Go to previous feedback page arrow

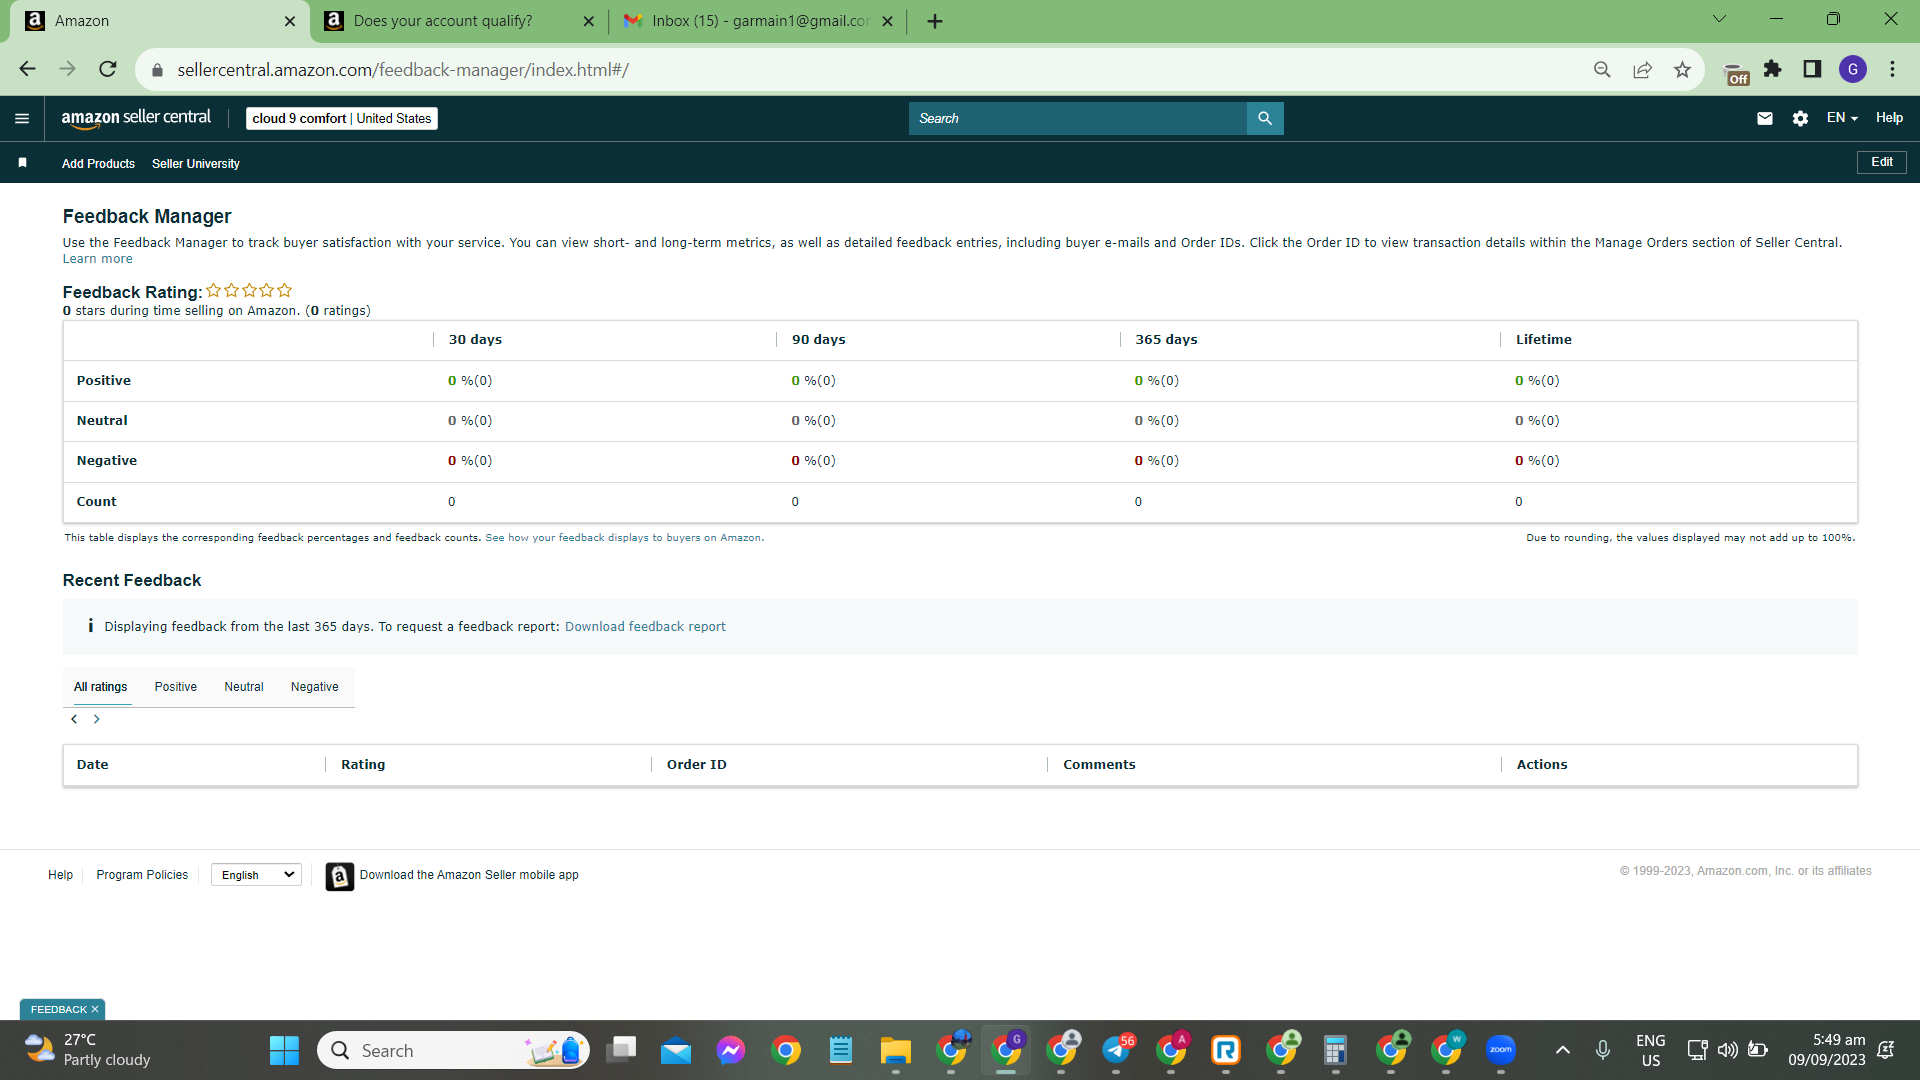[x=74, y=719]
